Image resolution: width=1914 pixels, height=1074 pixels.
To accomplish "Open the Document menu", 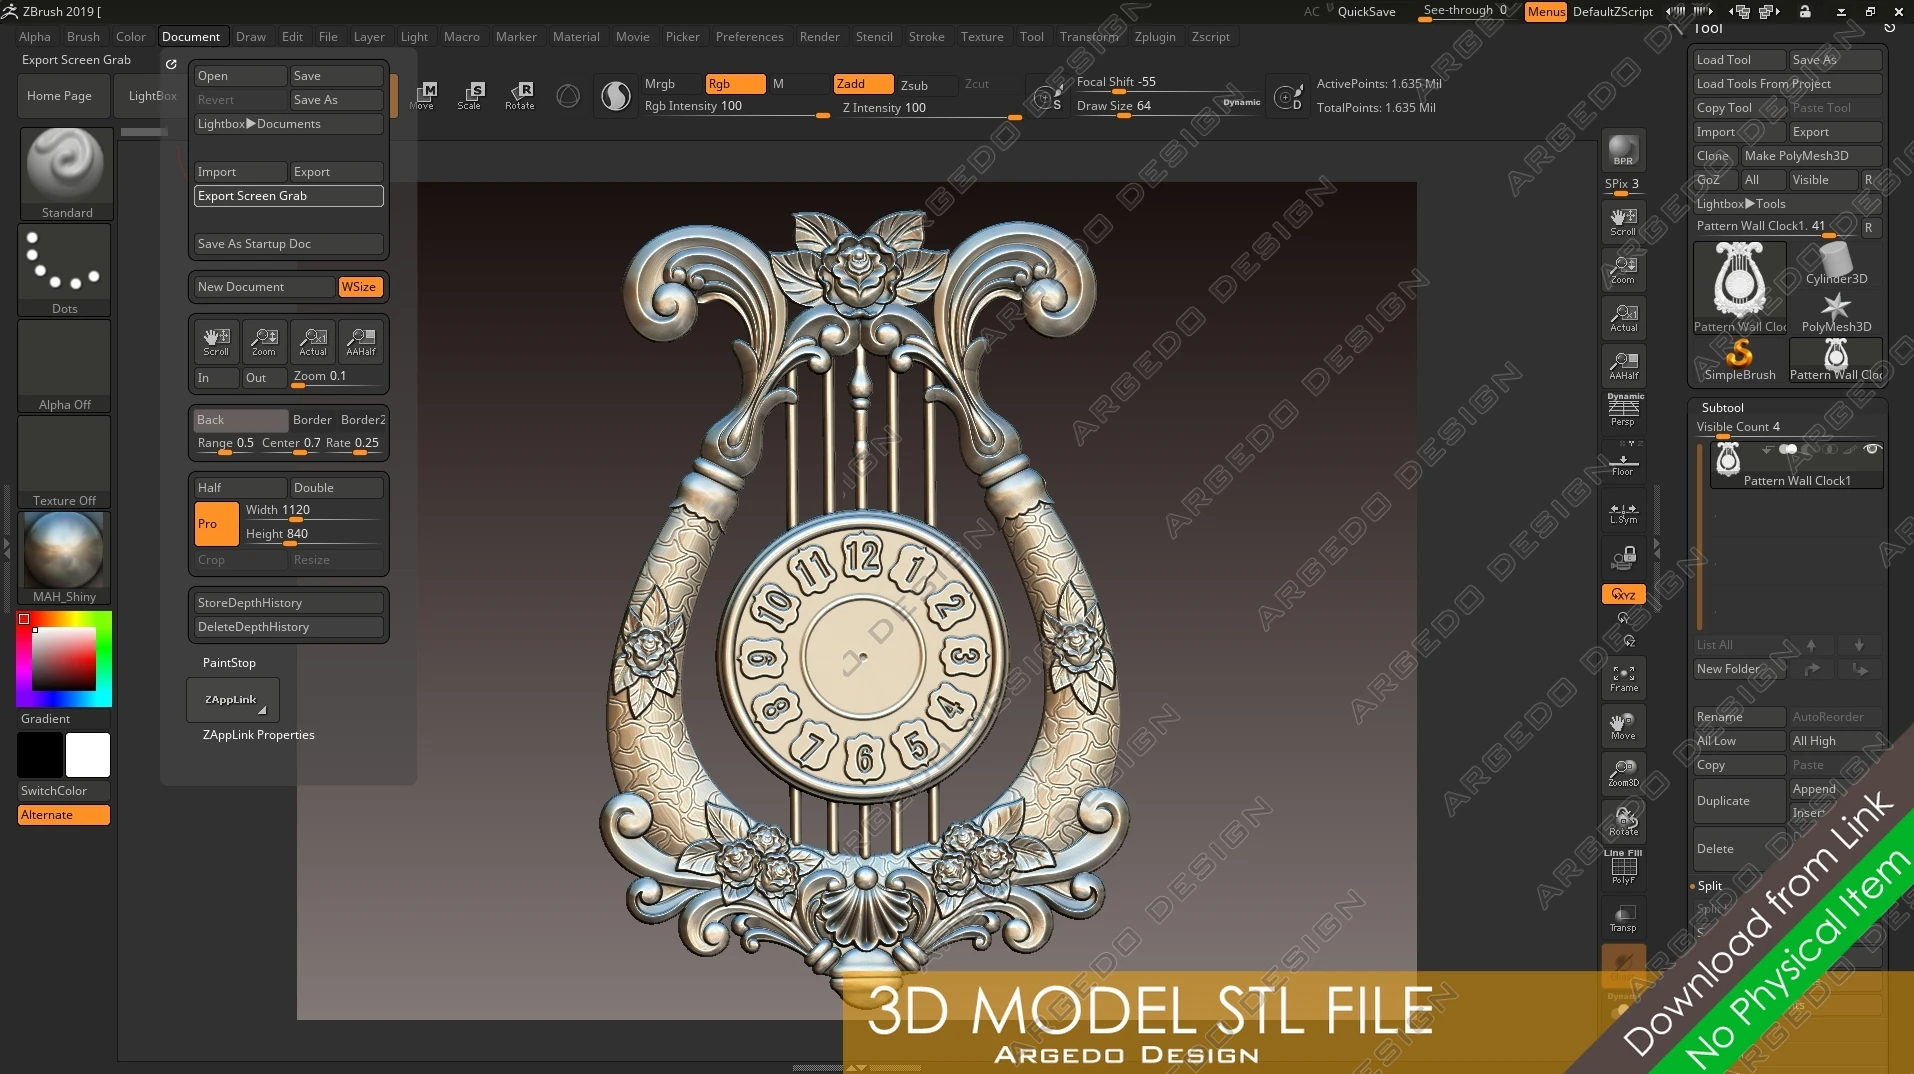I will (x=191, y=37).
